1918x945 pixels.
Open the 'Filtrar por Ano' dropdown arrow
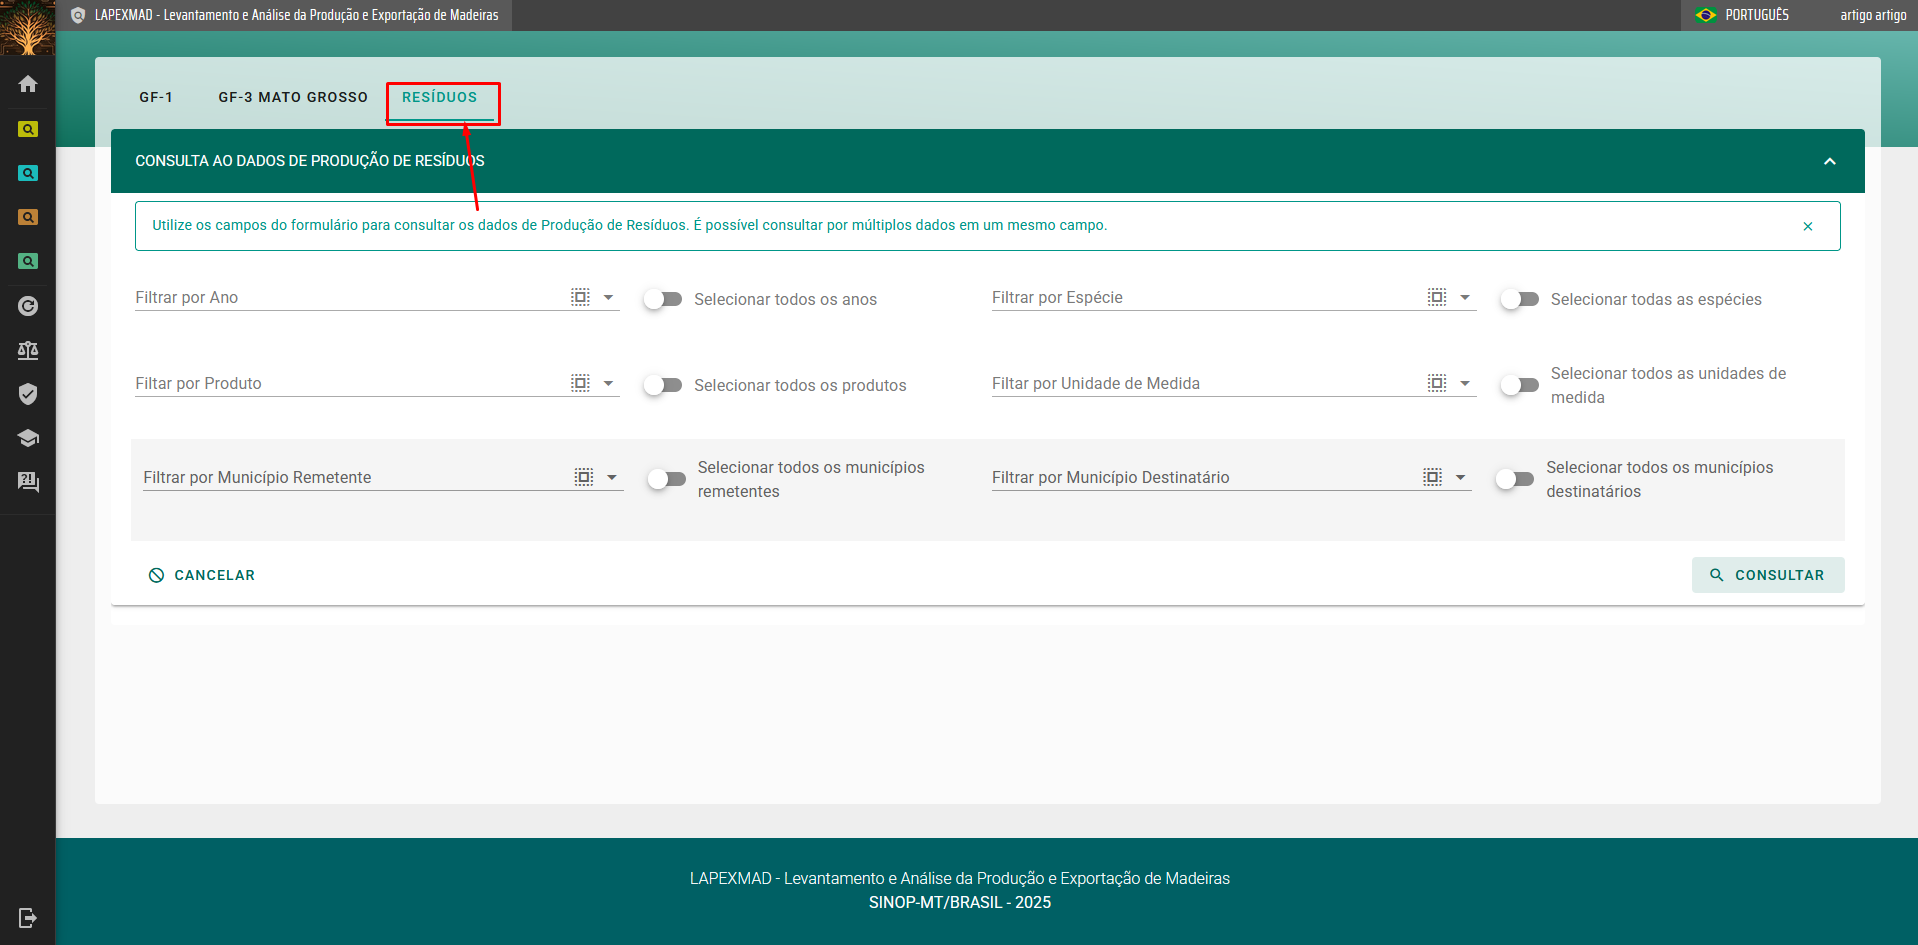[x=608, y=298]
